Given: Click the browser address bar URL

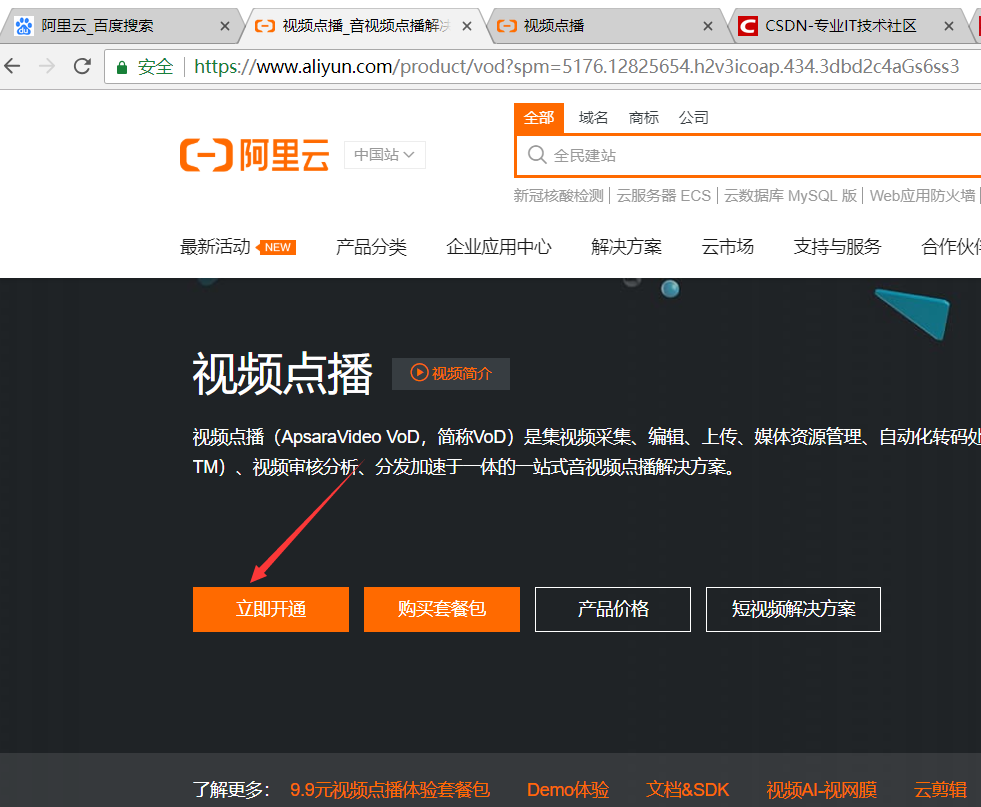Looking at the screenshot, I should [x=576, y=66].
